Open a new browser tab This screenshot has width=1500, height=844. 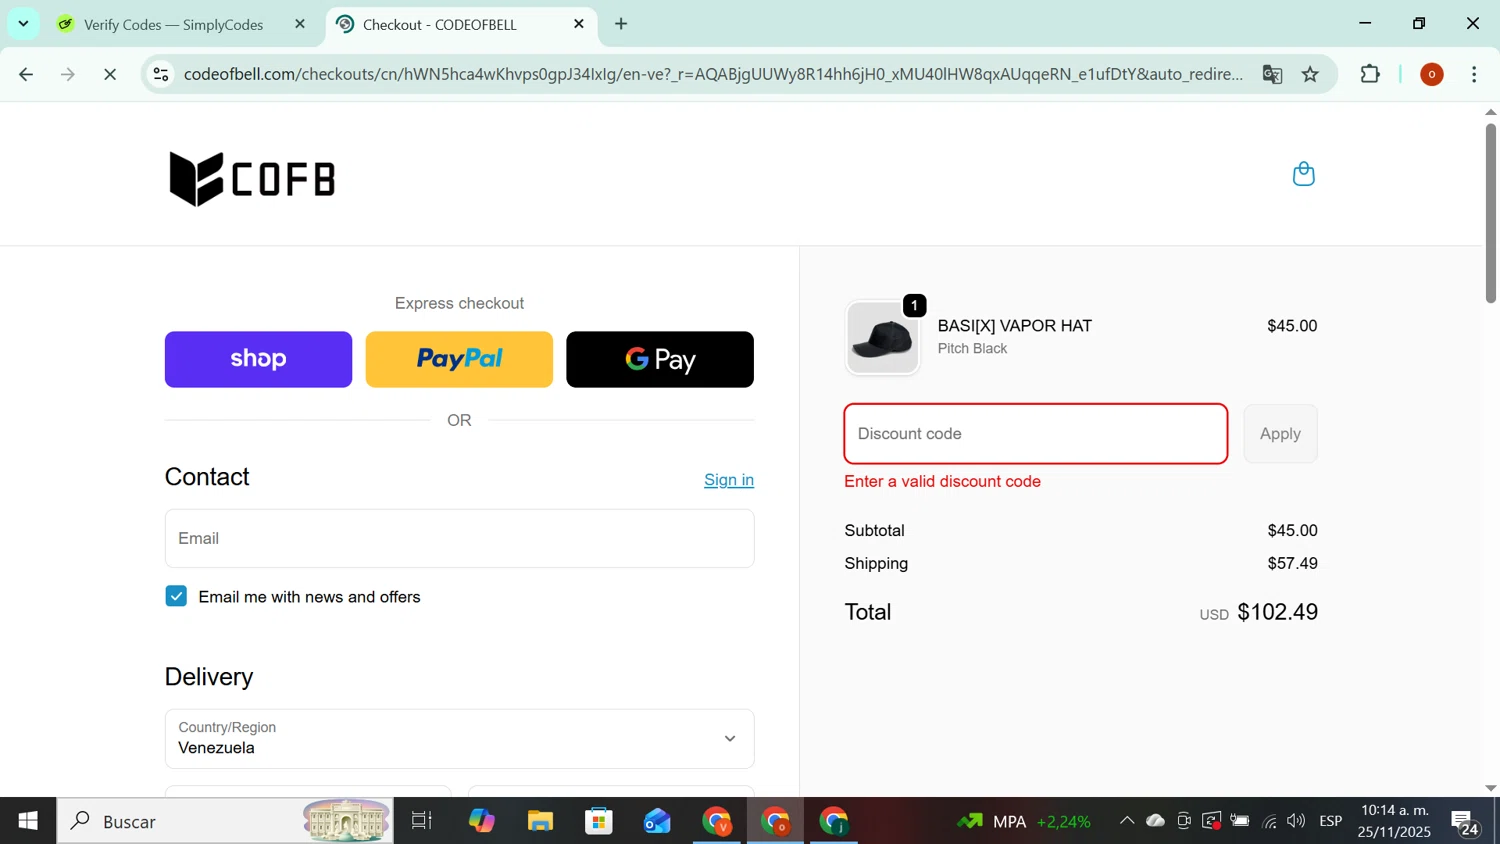pos(621,24)
